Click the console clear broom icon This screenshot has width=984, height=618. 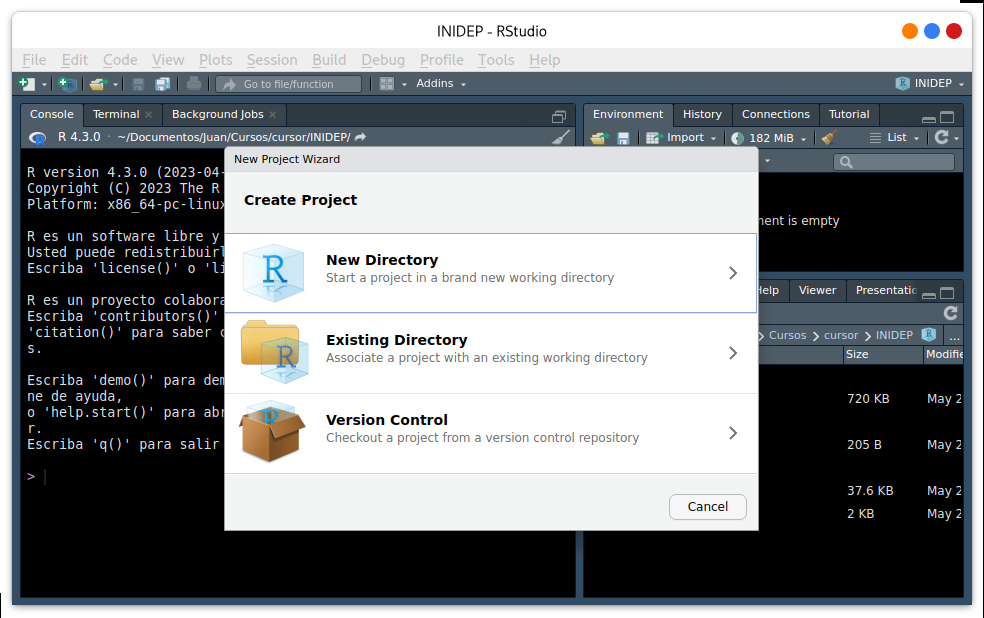click(x=561, y=137)
